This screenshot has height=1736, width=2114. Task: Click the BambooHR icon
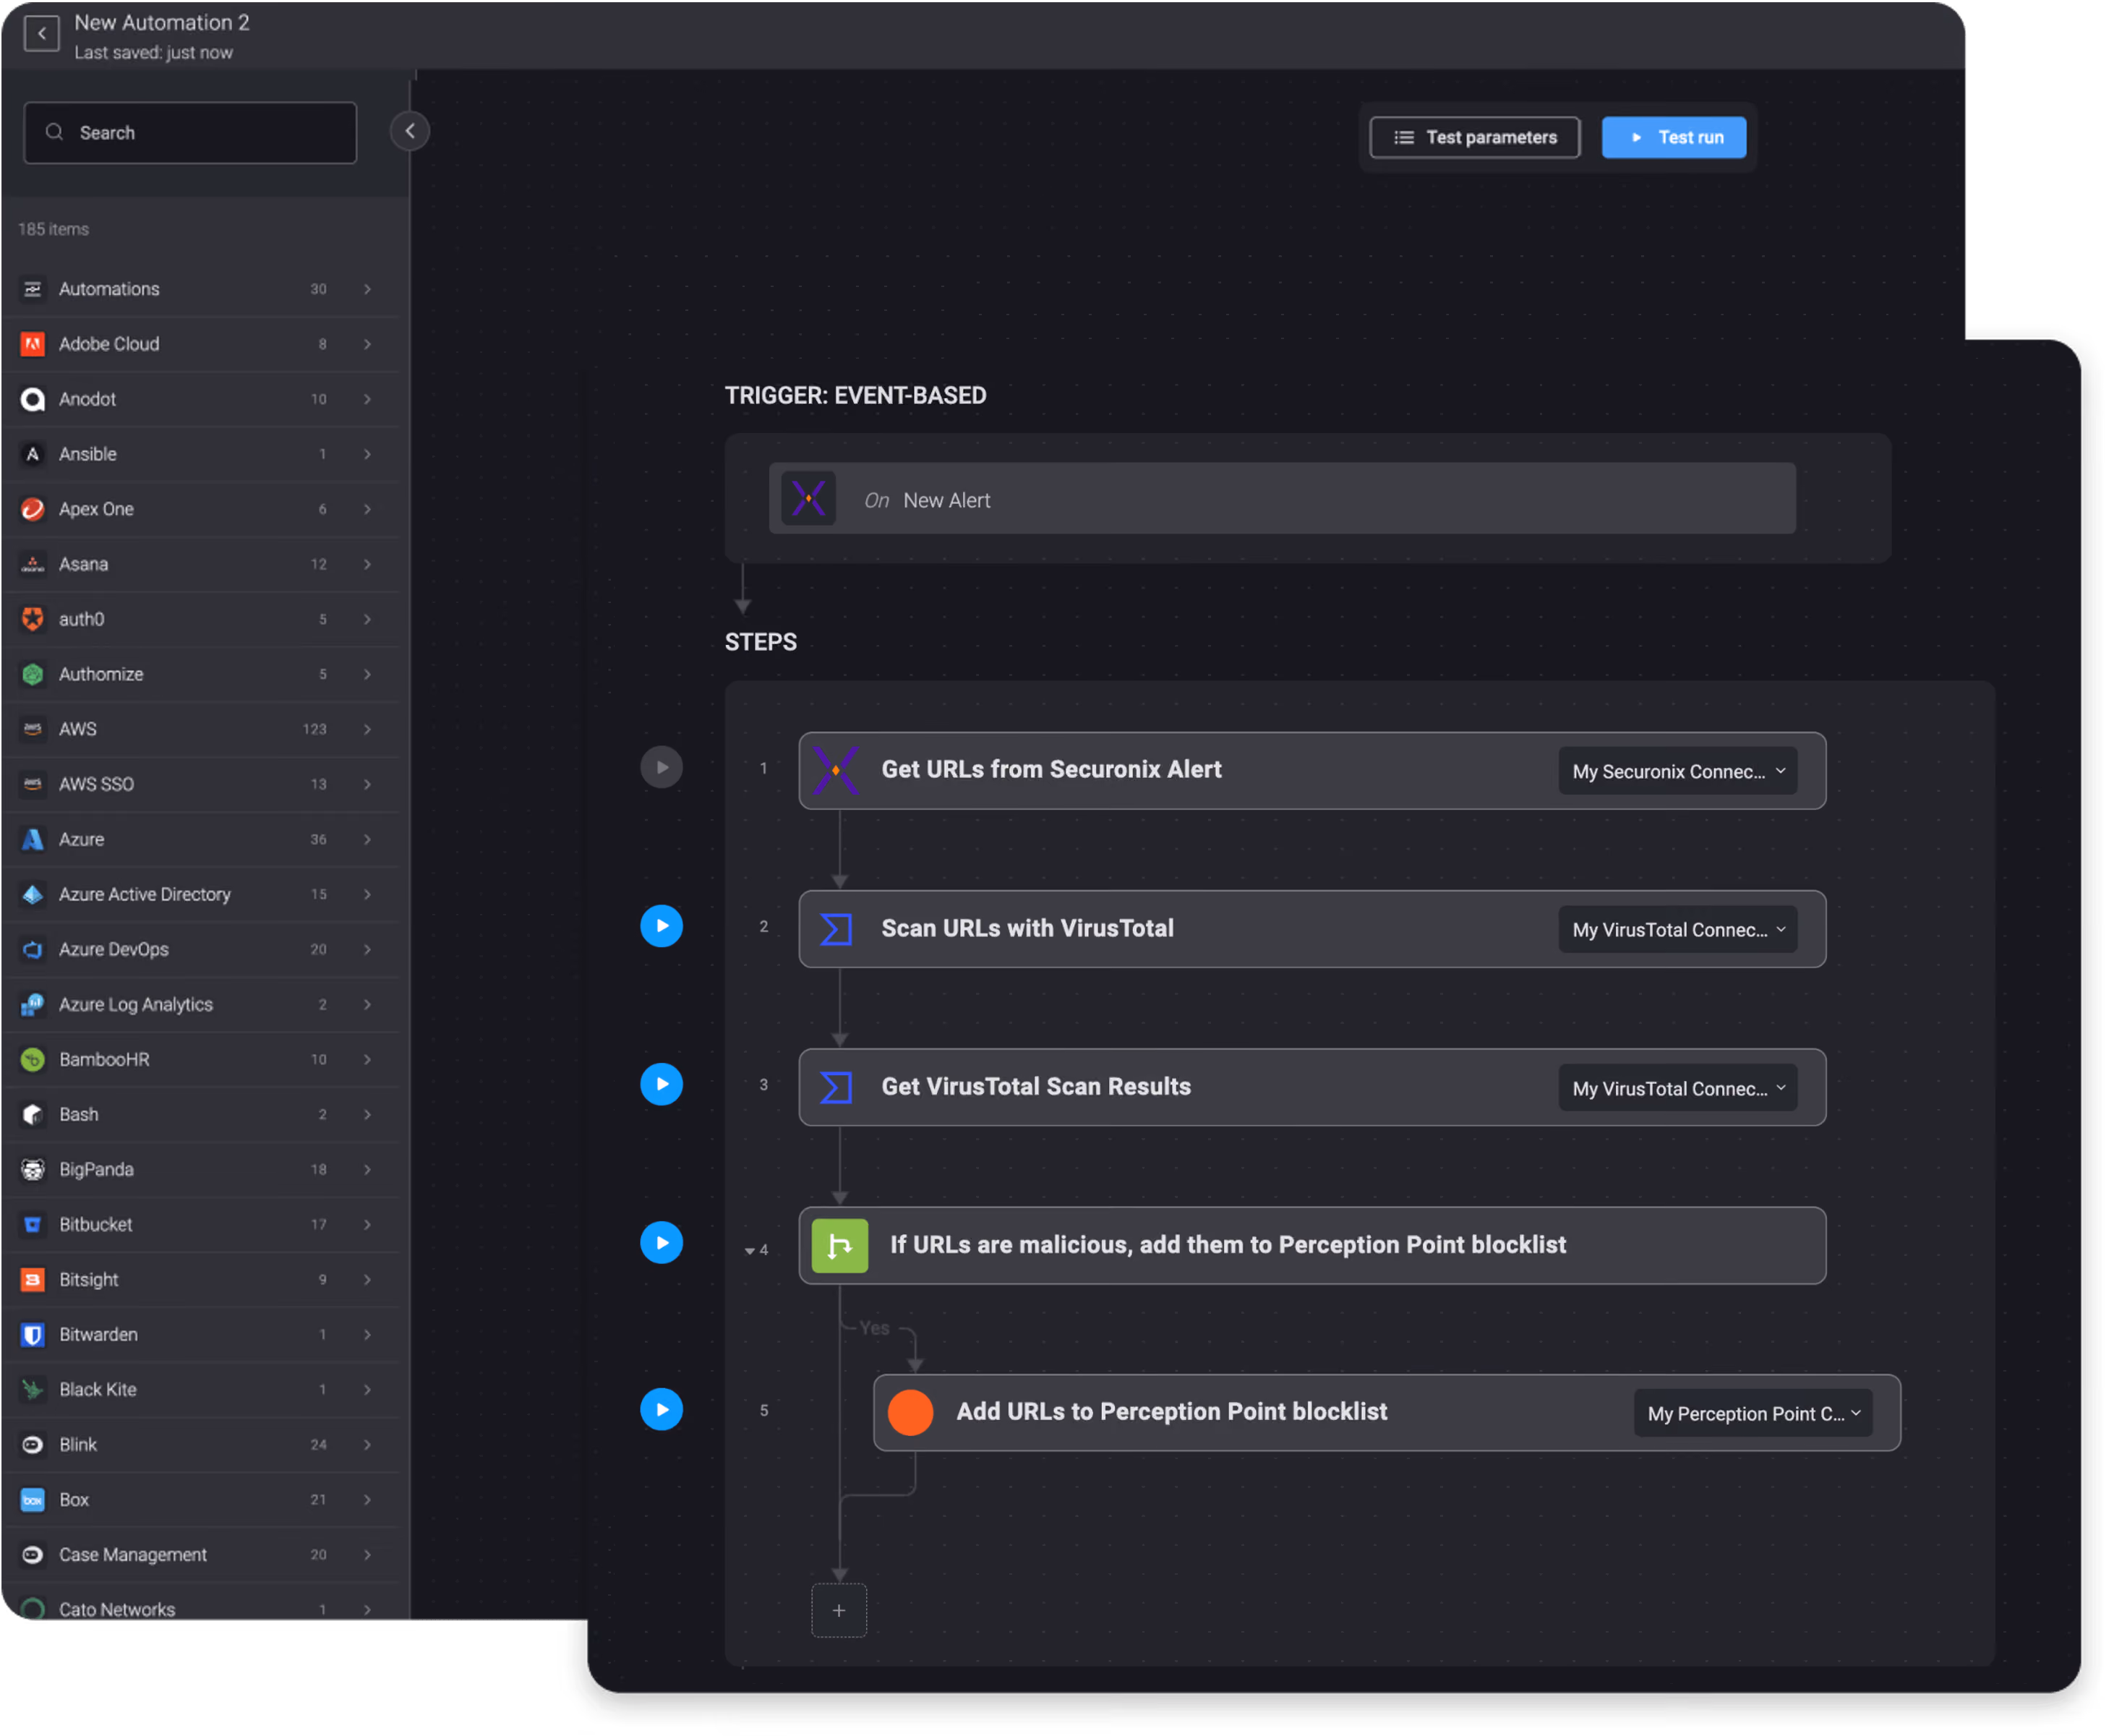(x=33, y=1059)
